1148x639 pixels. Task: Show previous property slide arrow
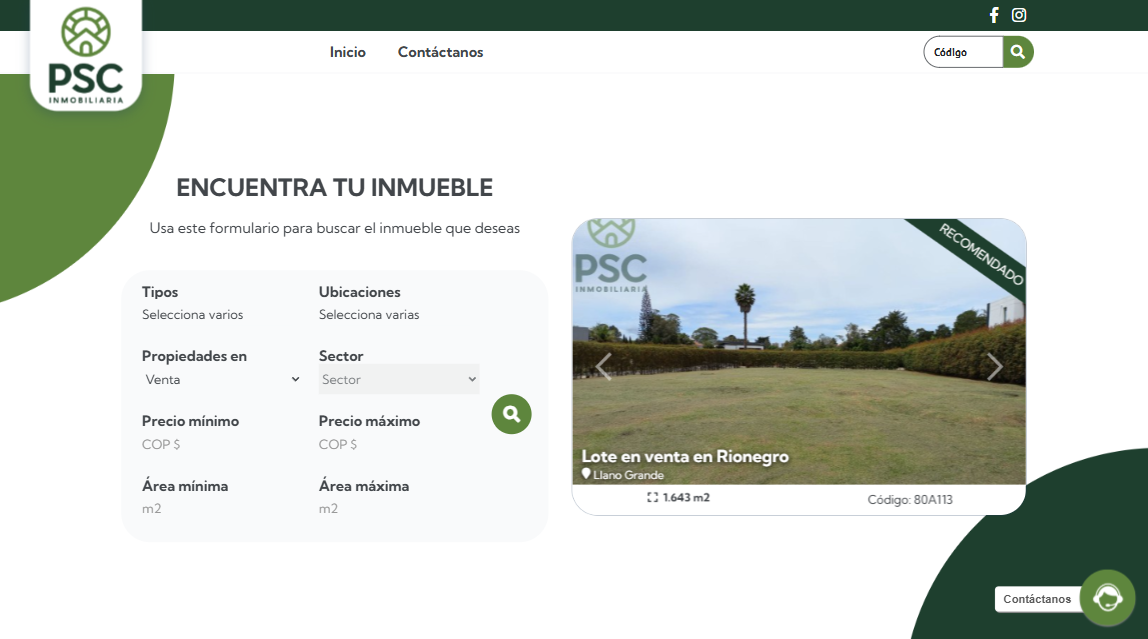point(603,367)
